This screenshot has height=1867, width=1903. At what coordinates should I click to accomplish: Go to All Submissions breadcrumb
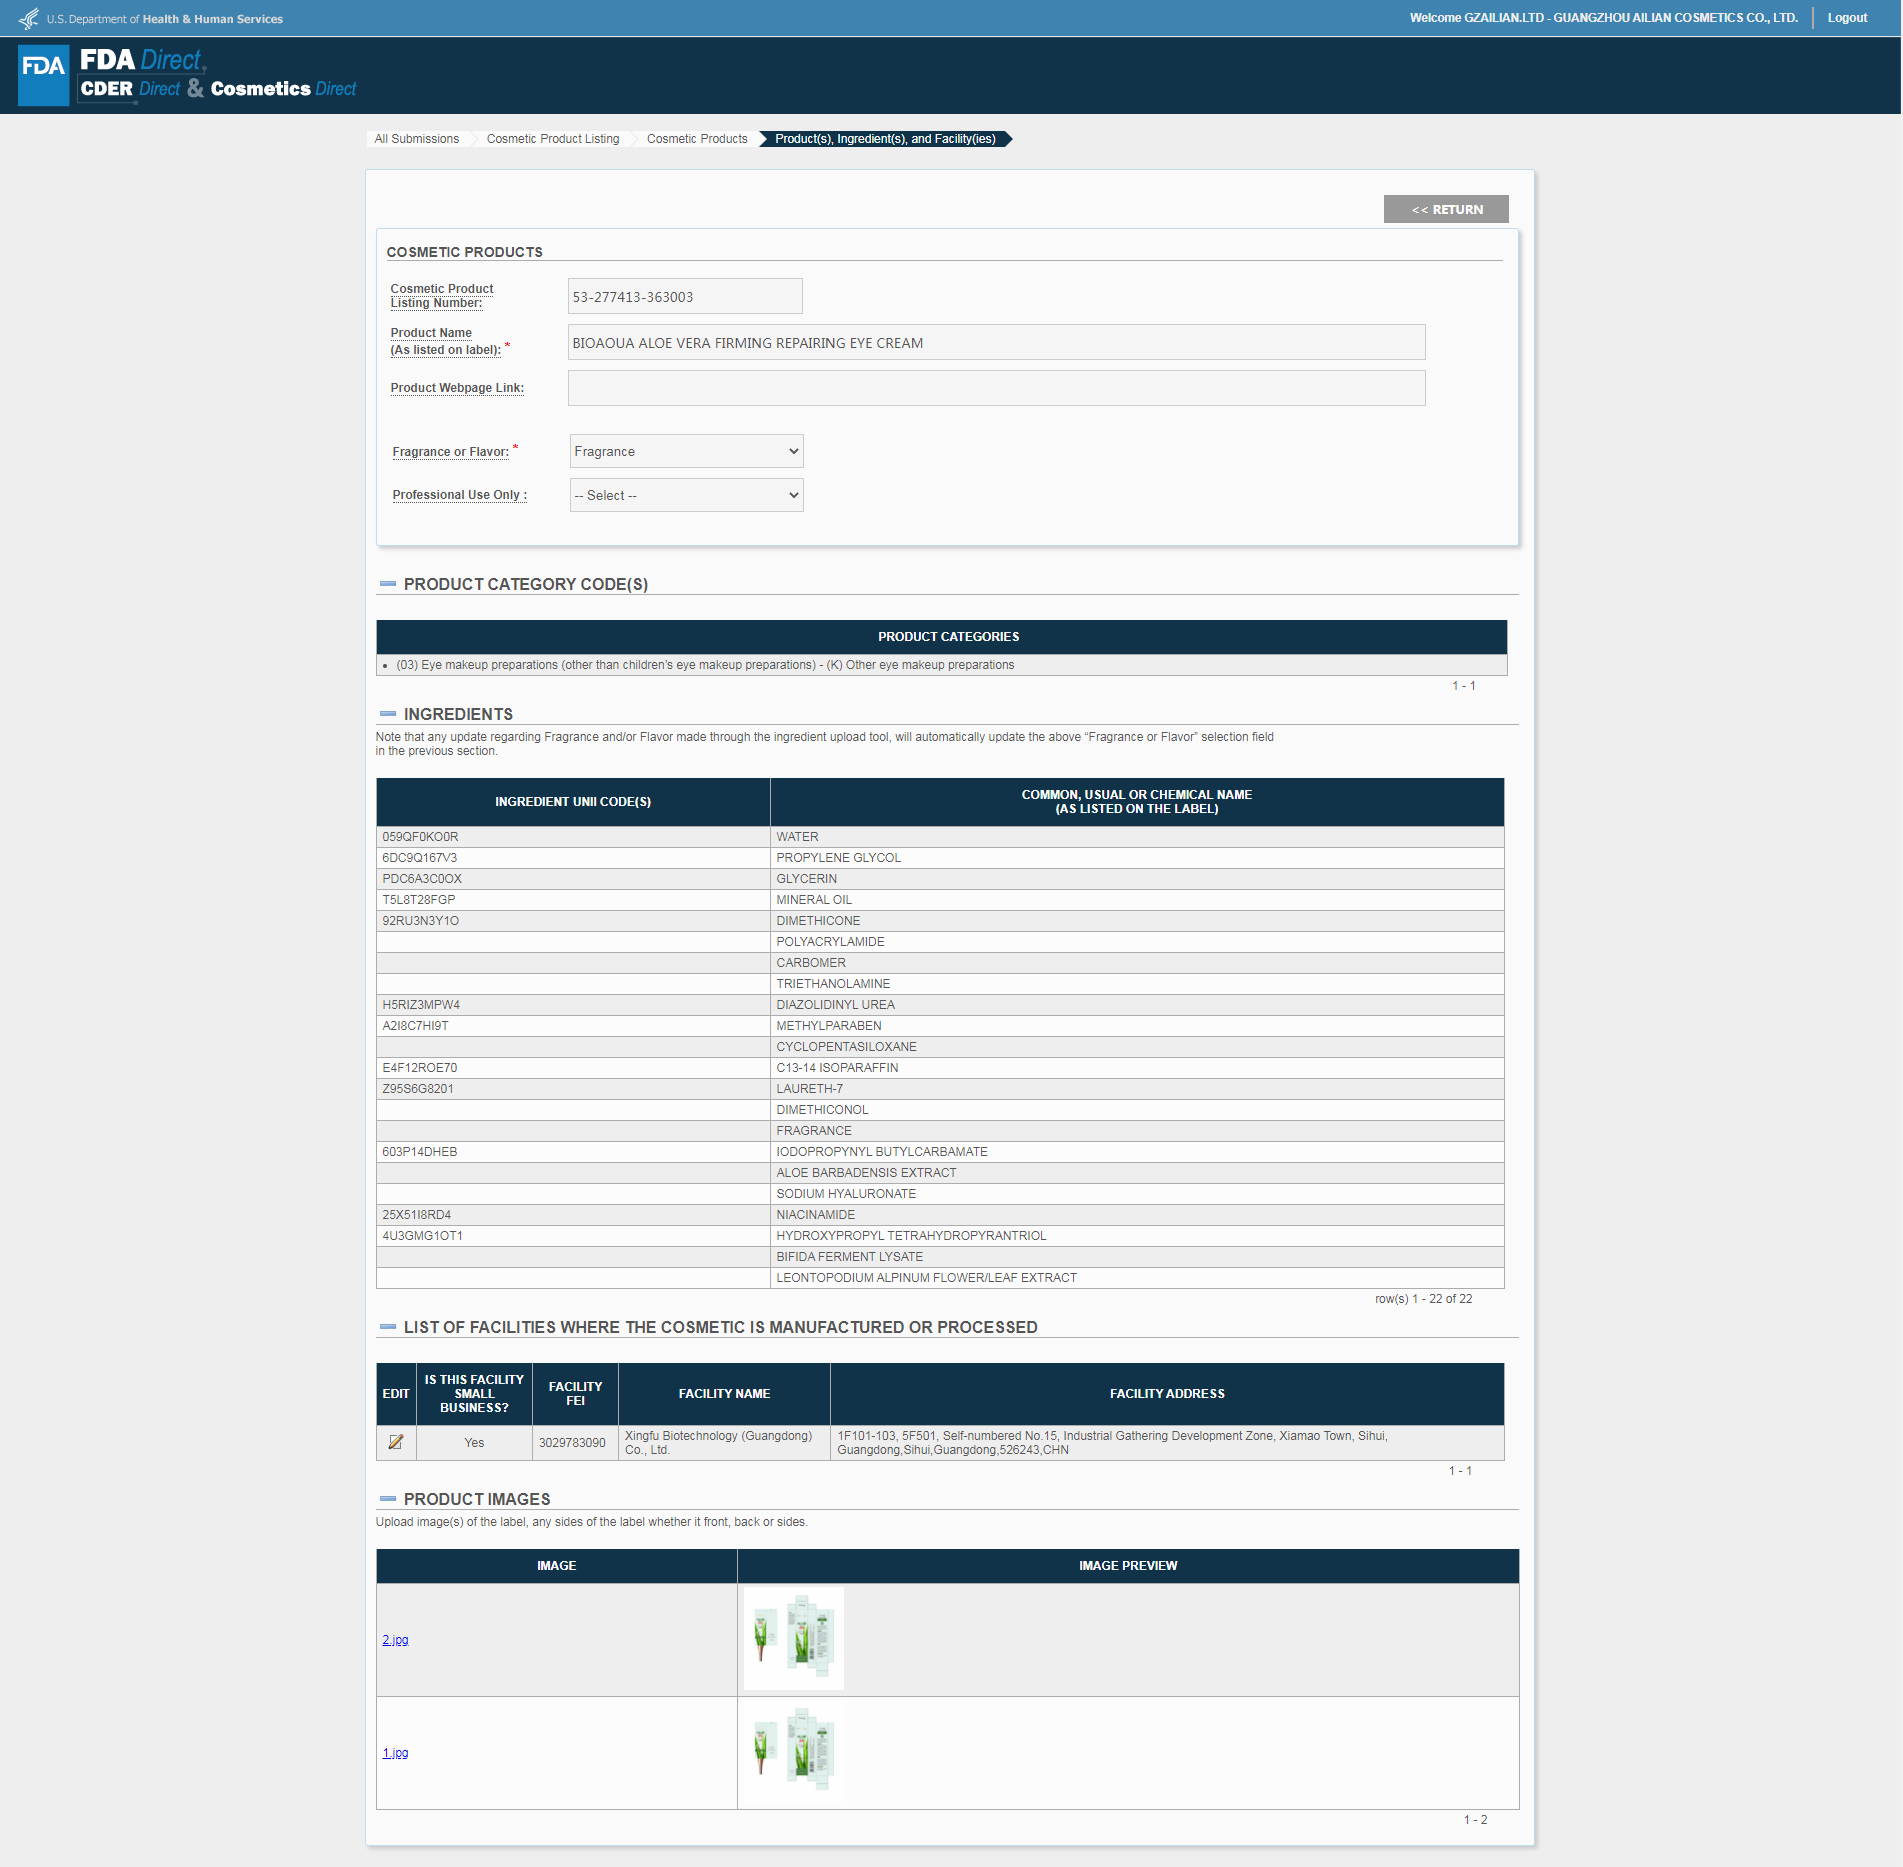417,139
